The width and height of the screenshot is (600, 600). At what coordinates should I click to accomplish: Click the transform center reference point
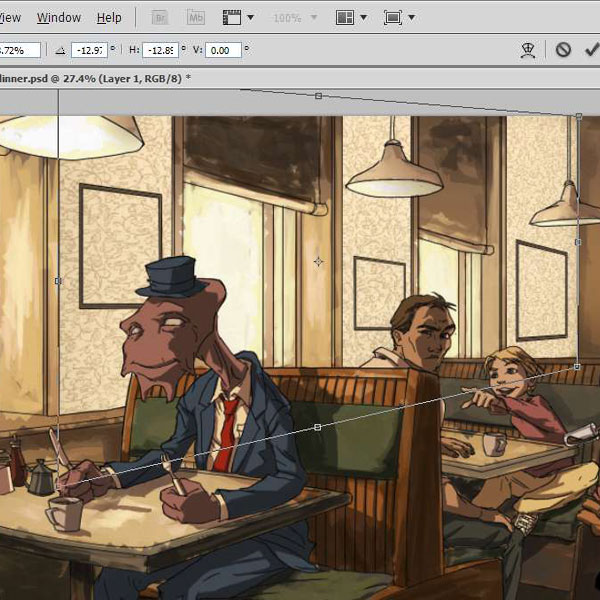(318, 262)
